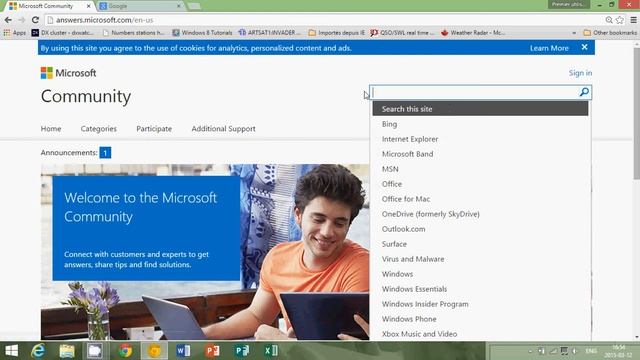640x360 pixels.
Task: Reload the page with refresh icon
Action: (35, 20)
